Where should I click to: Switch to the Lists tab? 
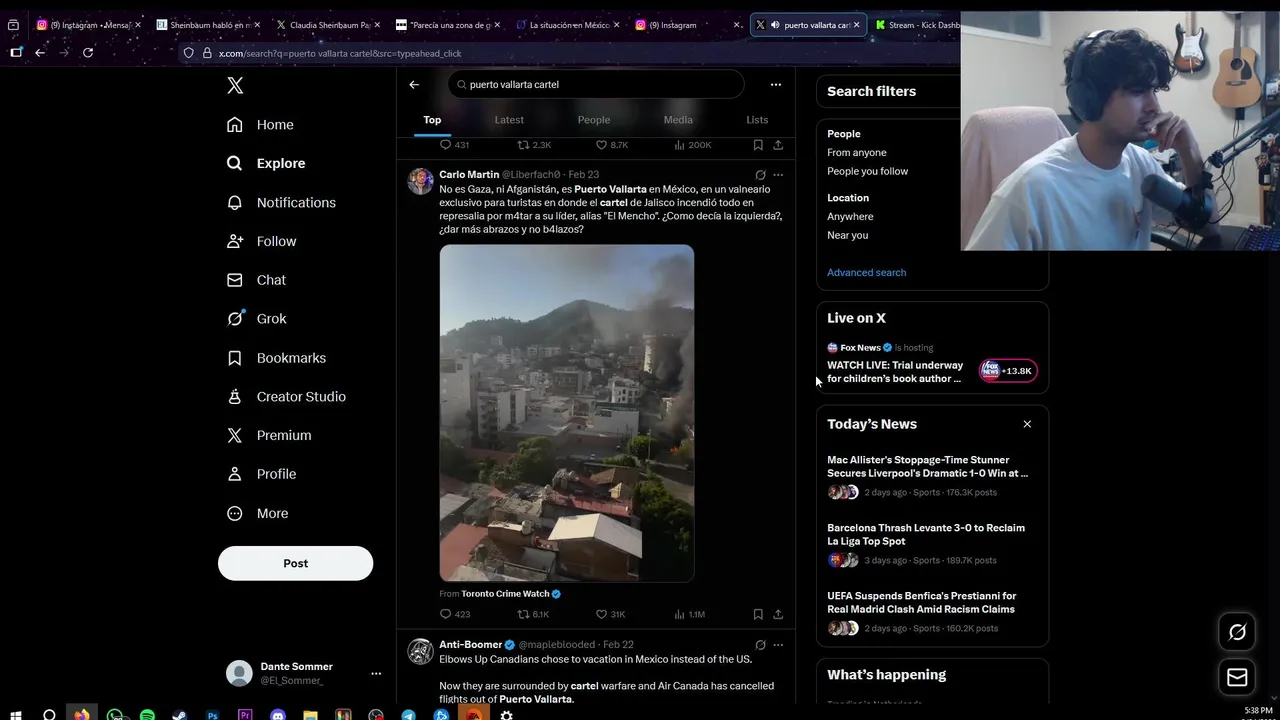pyautogui.click(x=757, y=120)
